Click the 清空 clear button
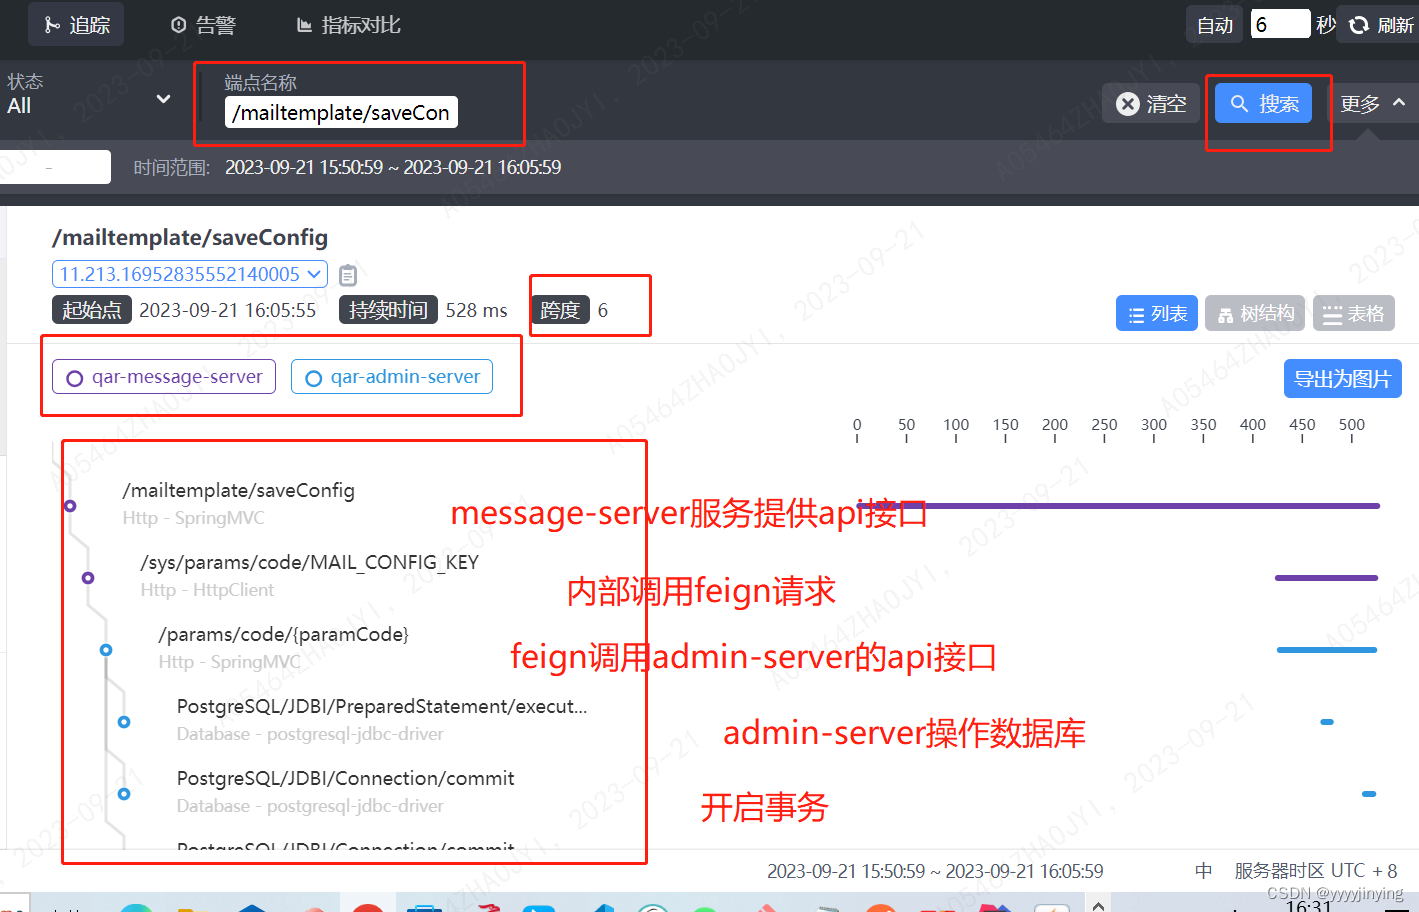Image resolution: width=1419 pixels, height=912 pixels. coord(1151,103)
